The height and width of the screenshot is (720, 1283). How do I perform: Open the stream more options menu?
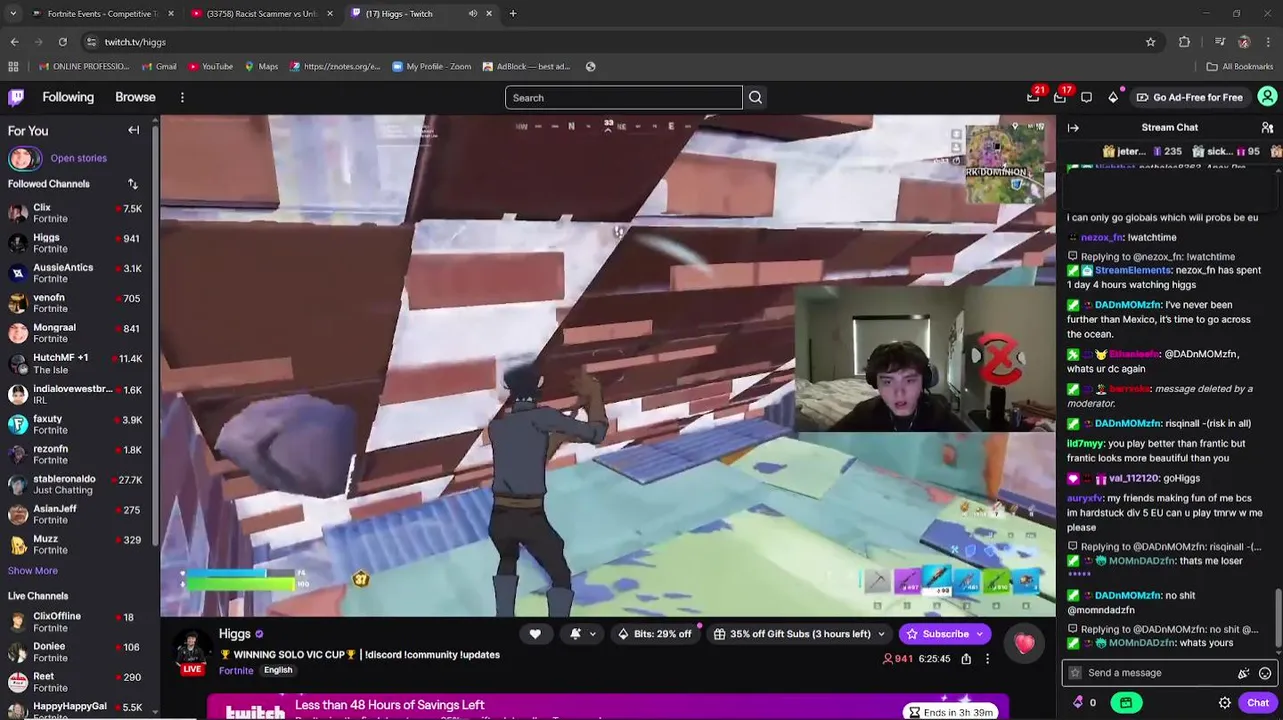[x=987, y=659]
